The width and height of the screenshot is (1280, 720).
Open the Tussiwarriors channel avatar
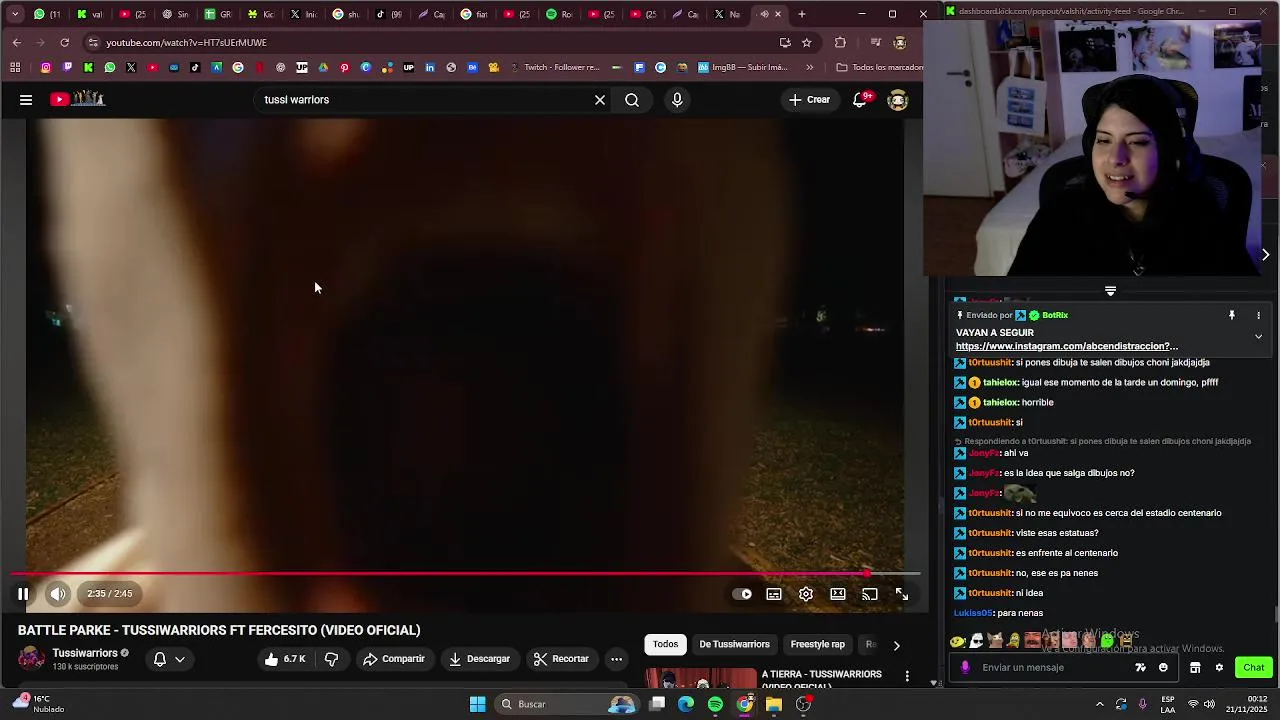coord(31,658)
